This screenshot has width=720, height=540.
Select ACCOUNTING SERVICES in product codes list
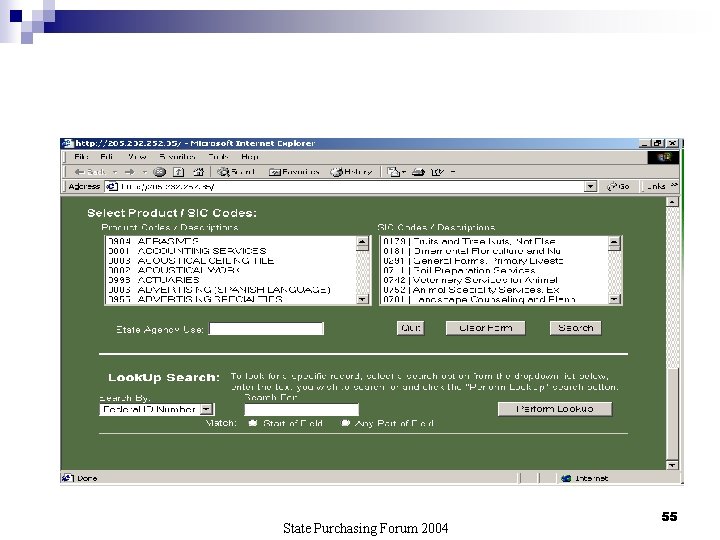231,251
